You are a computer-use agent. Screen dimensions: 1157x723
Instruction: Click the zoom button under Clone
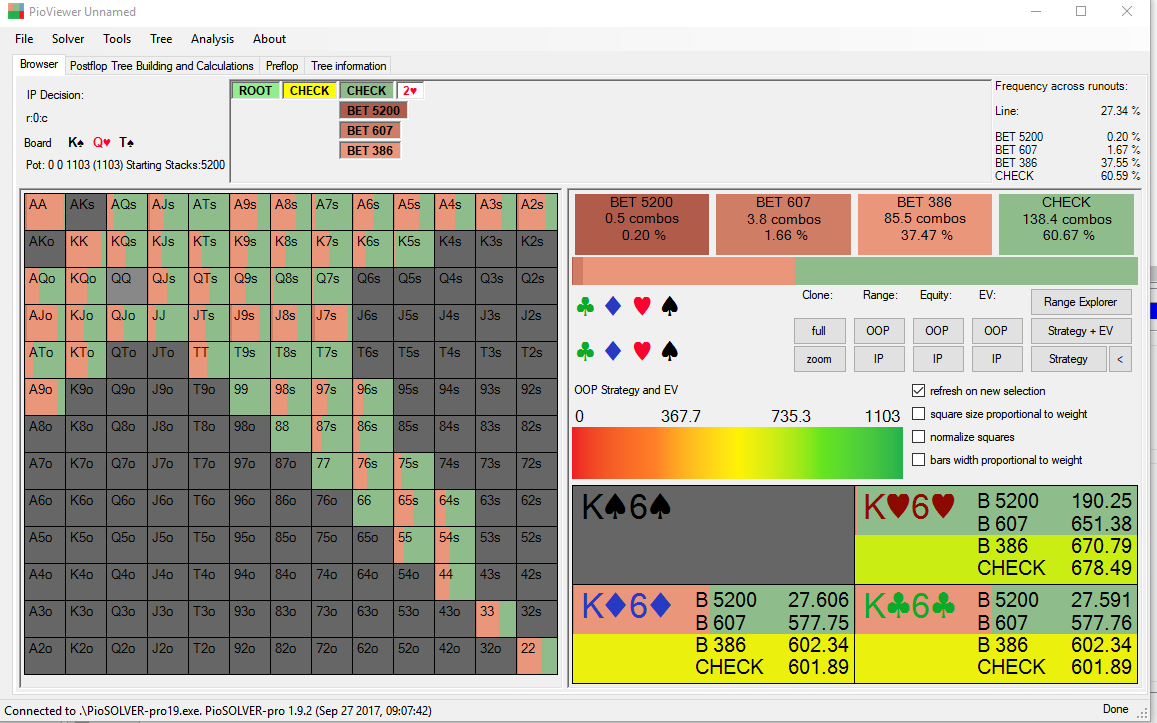point(819,359)
